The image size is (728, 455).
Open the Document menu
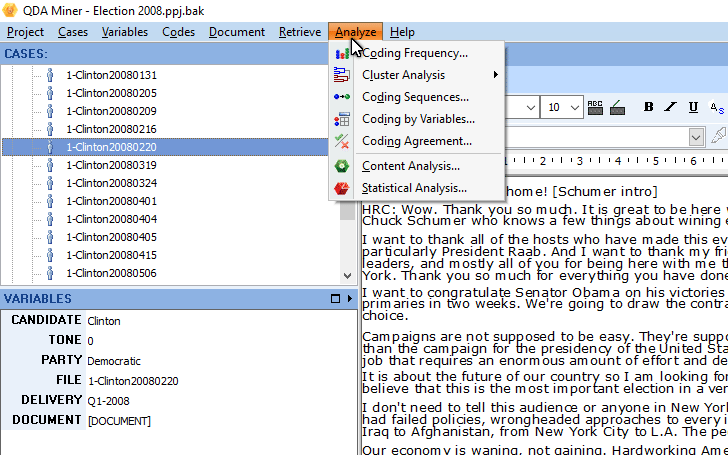(237, 32)
